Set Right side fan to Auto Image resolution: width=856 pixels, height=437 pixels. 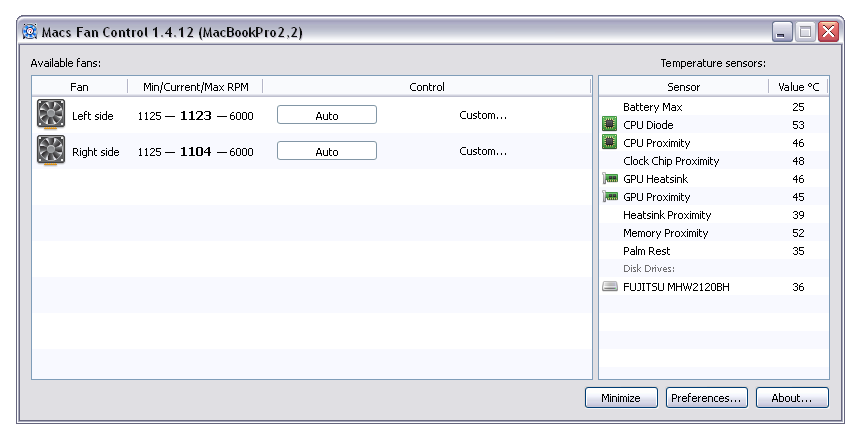[x=326, y=151]
